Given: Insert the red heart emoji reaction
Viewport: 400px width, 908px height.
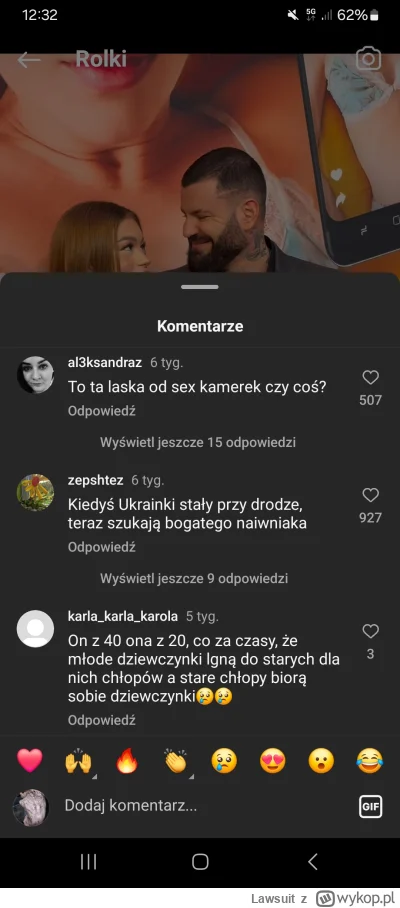Looking at the screenshot, I should pos(30,760).
